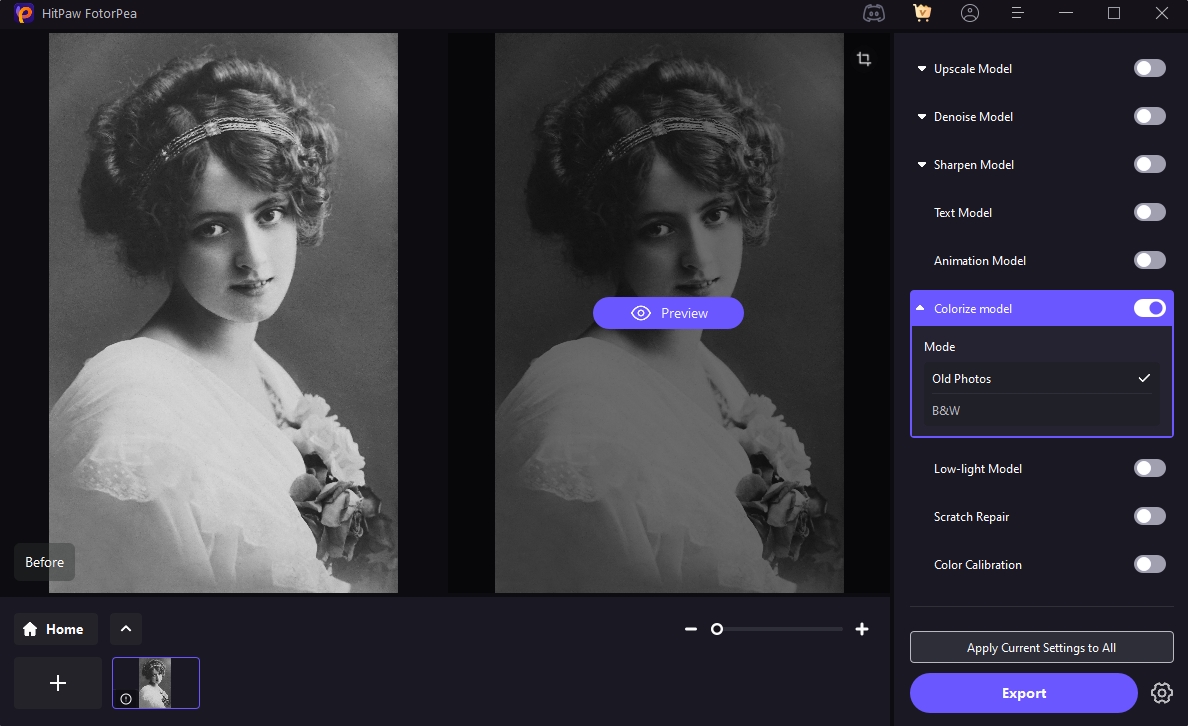The width and height of the screenshot is (1188, 726).
Task: Select the crop tool icon
Action: 864,59
